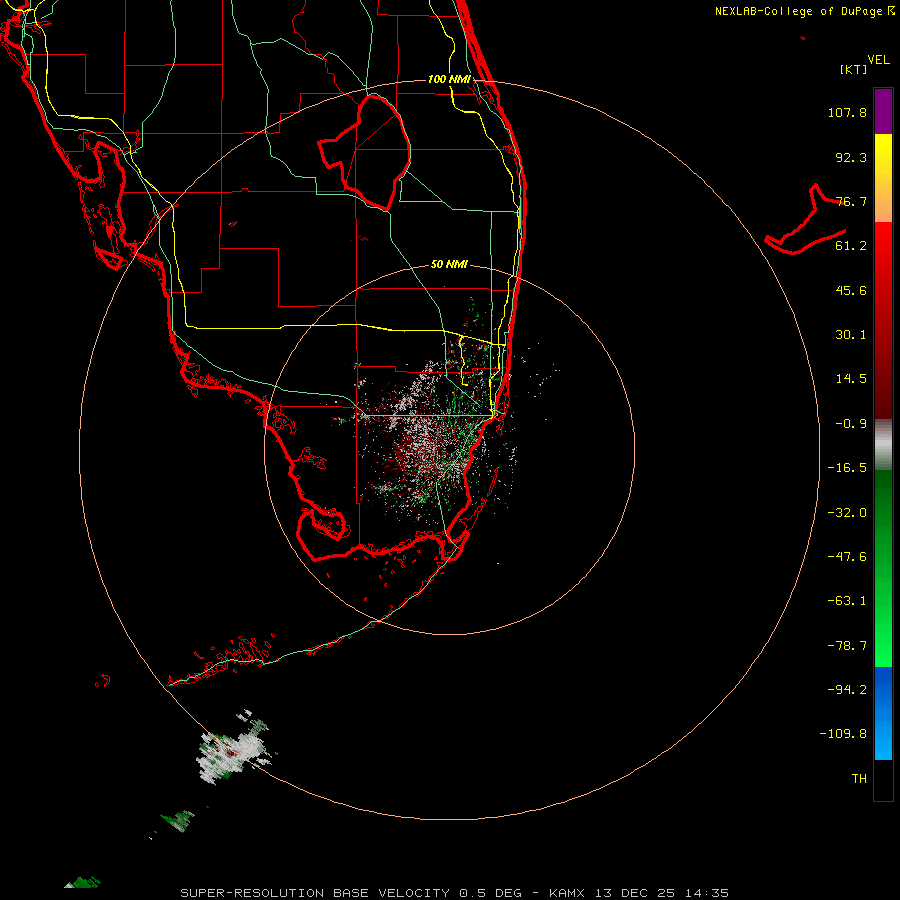Screen dimensions: 900x900
Task: Click the Super-Resolution Base Velocity caption
Action: (x=454, y=893)
